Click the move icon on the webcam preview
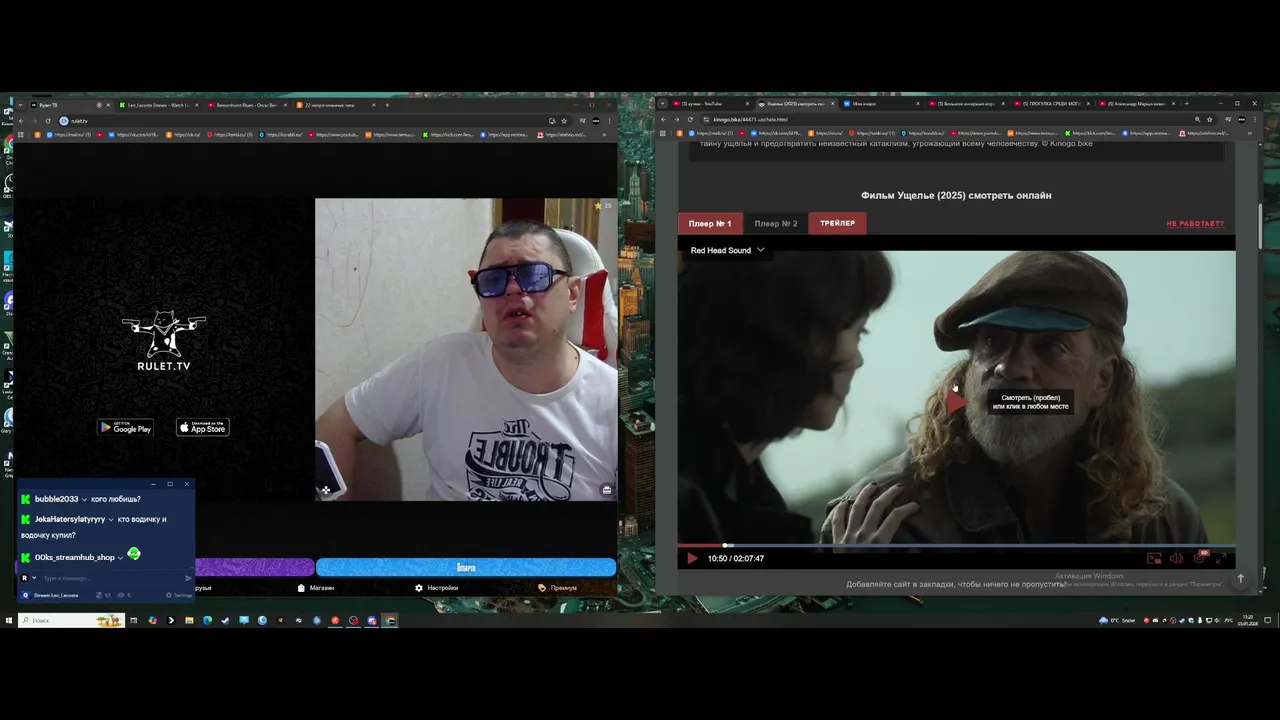 [326, 490]
